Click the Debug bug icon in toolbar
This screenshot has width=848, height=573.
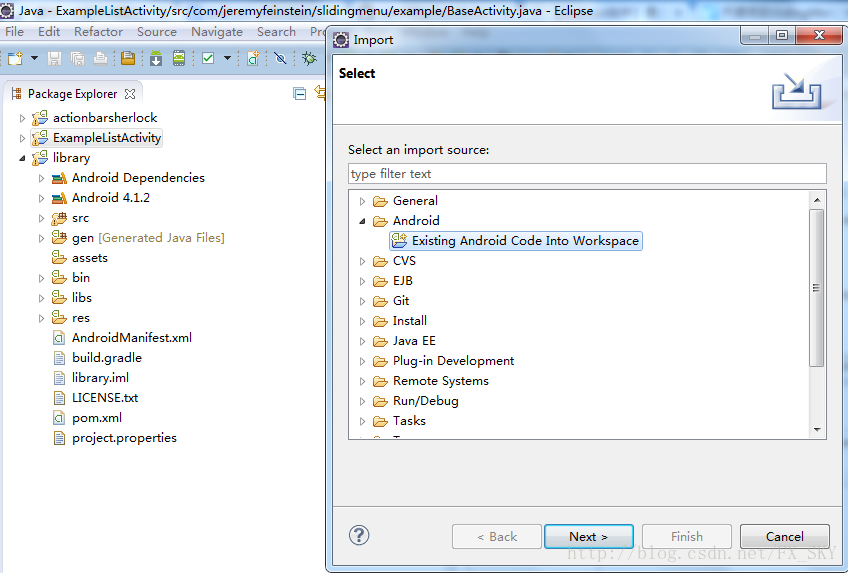(x=308, y=58)
